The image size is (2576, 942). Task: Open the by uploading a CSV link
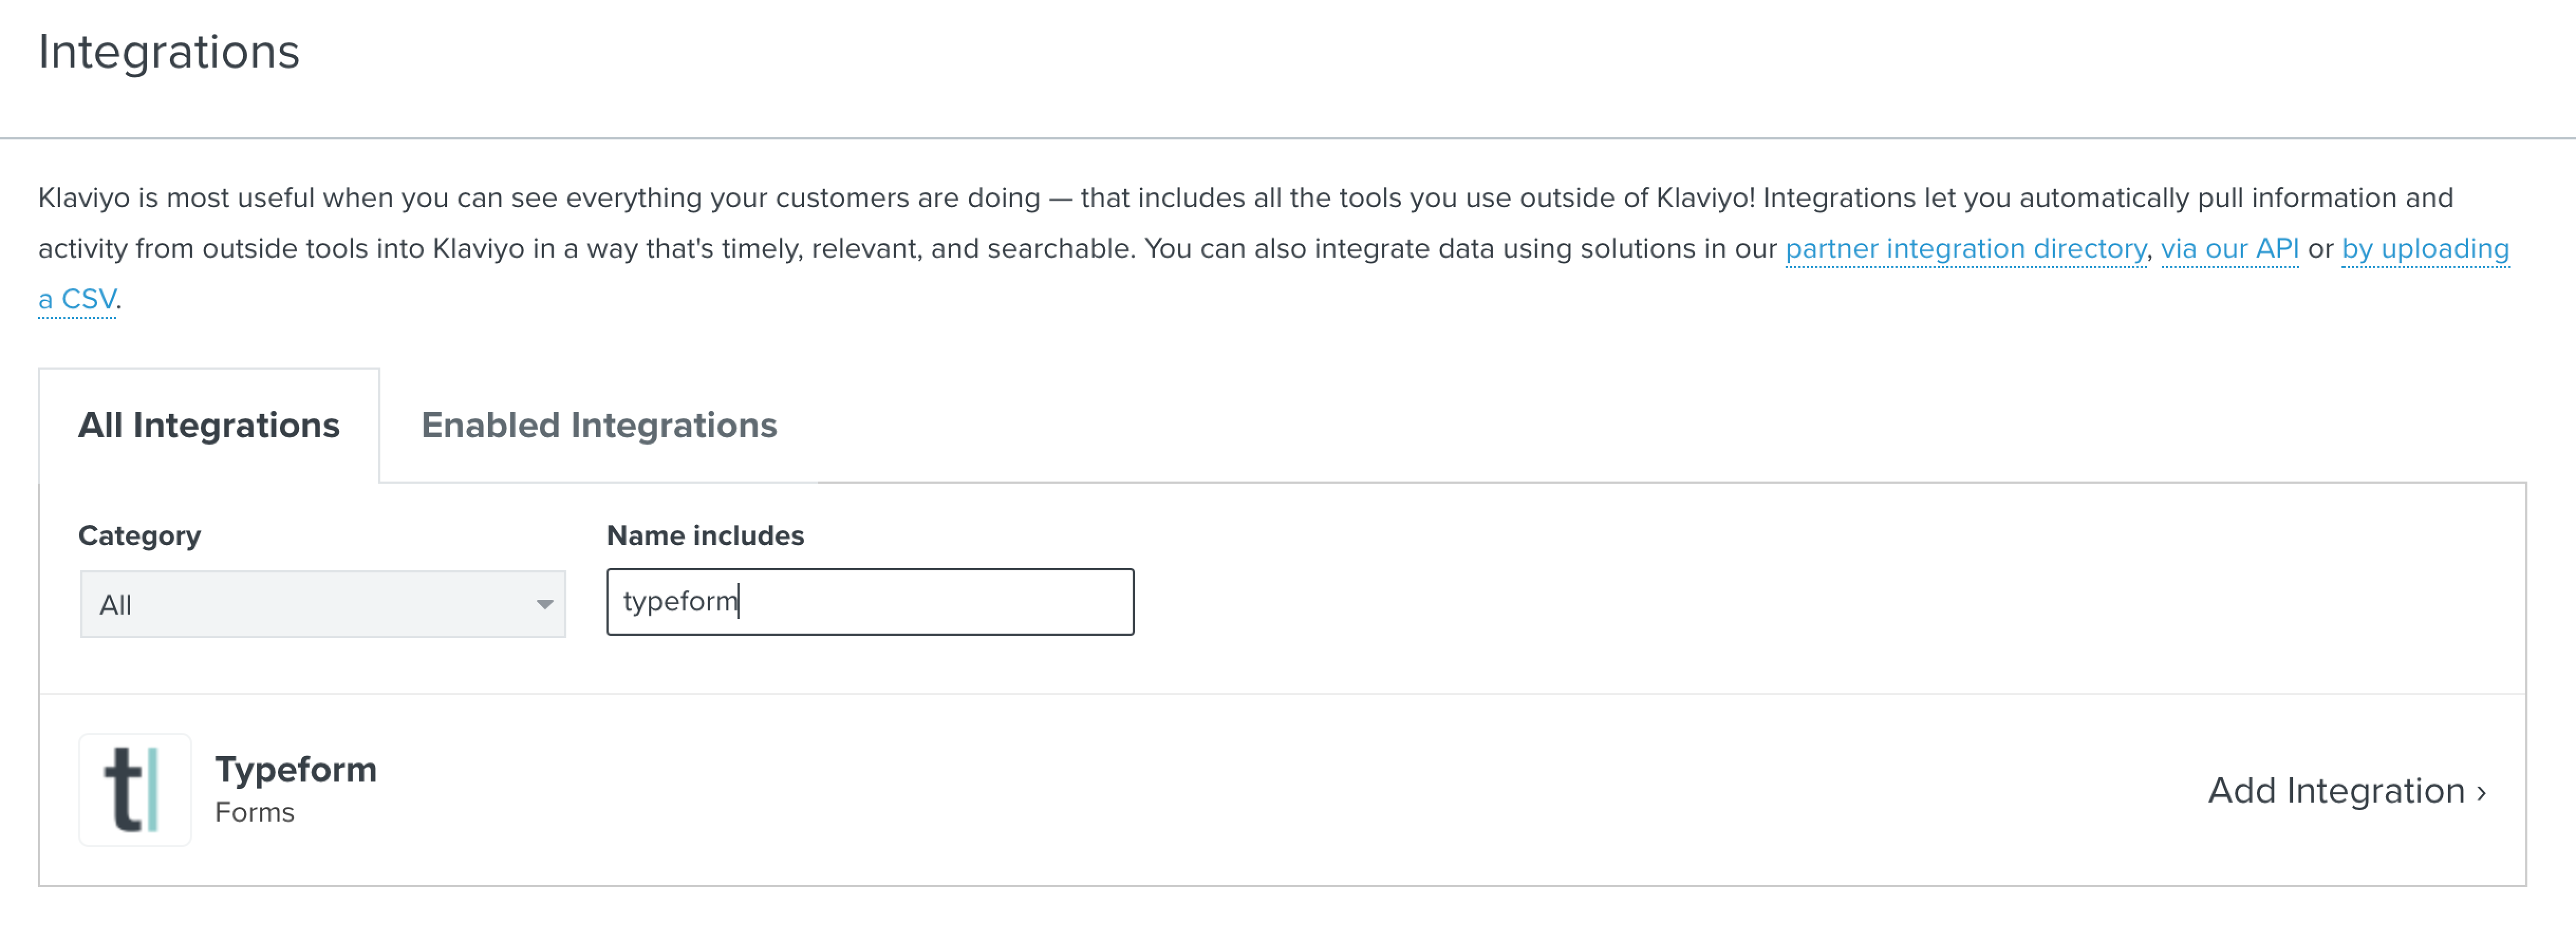coord(2425,248)
